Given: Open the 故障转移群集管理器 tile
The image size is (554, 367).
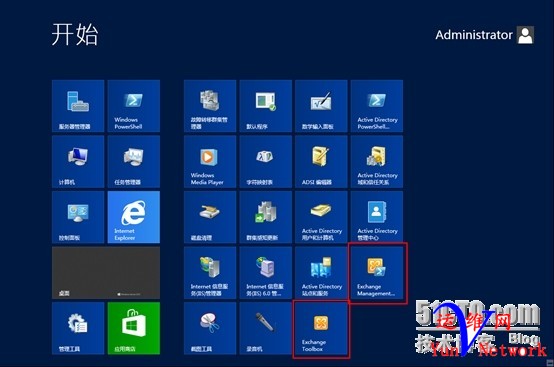Looking at the screenshot, I should tap(210, 106).
